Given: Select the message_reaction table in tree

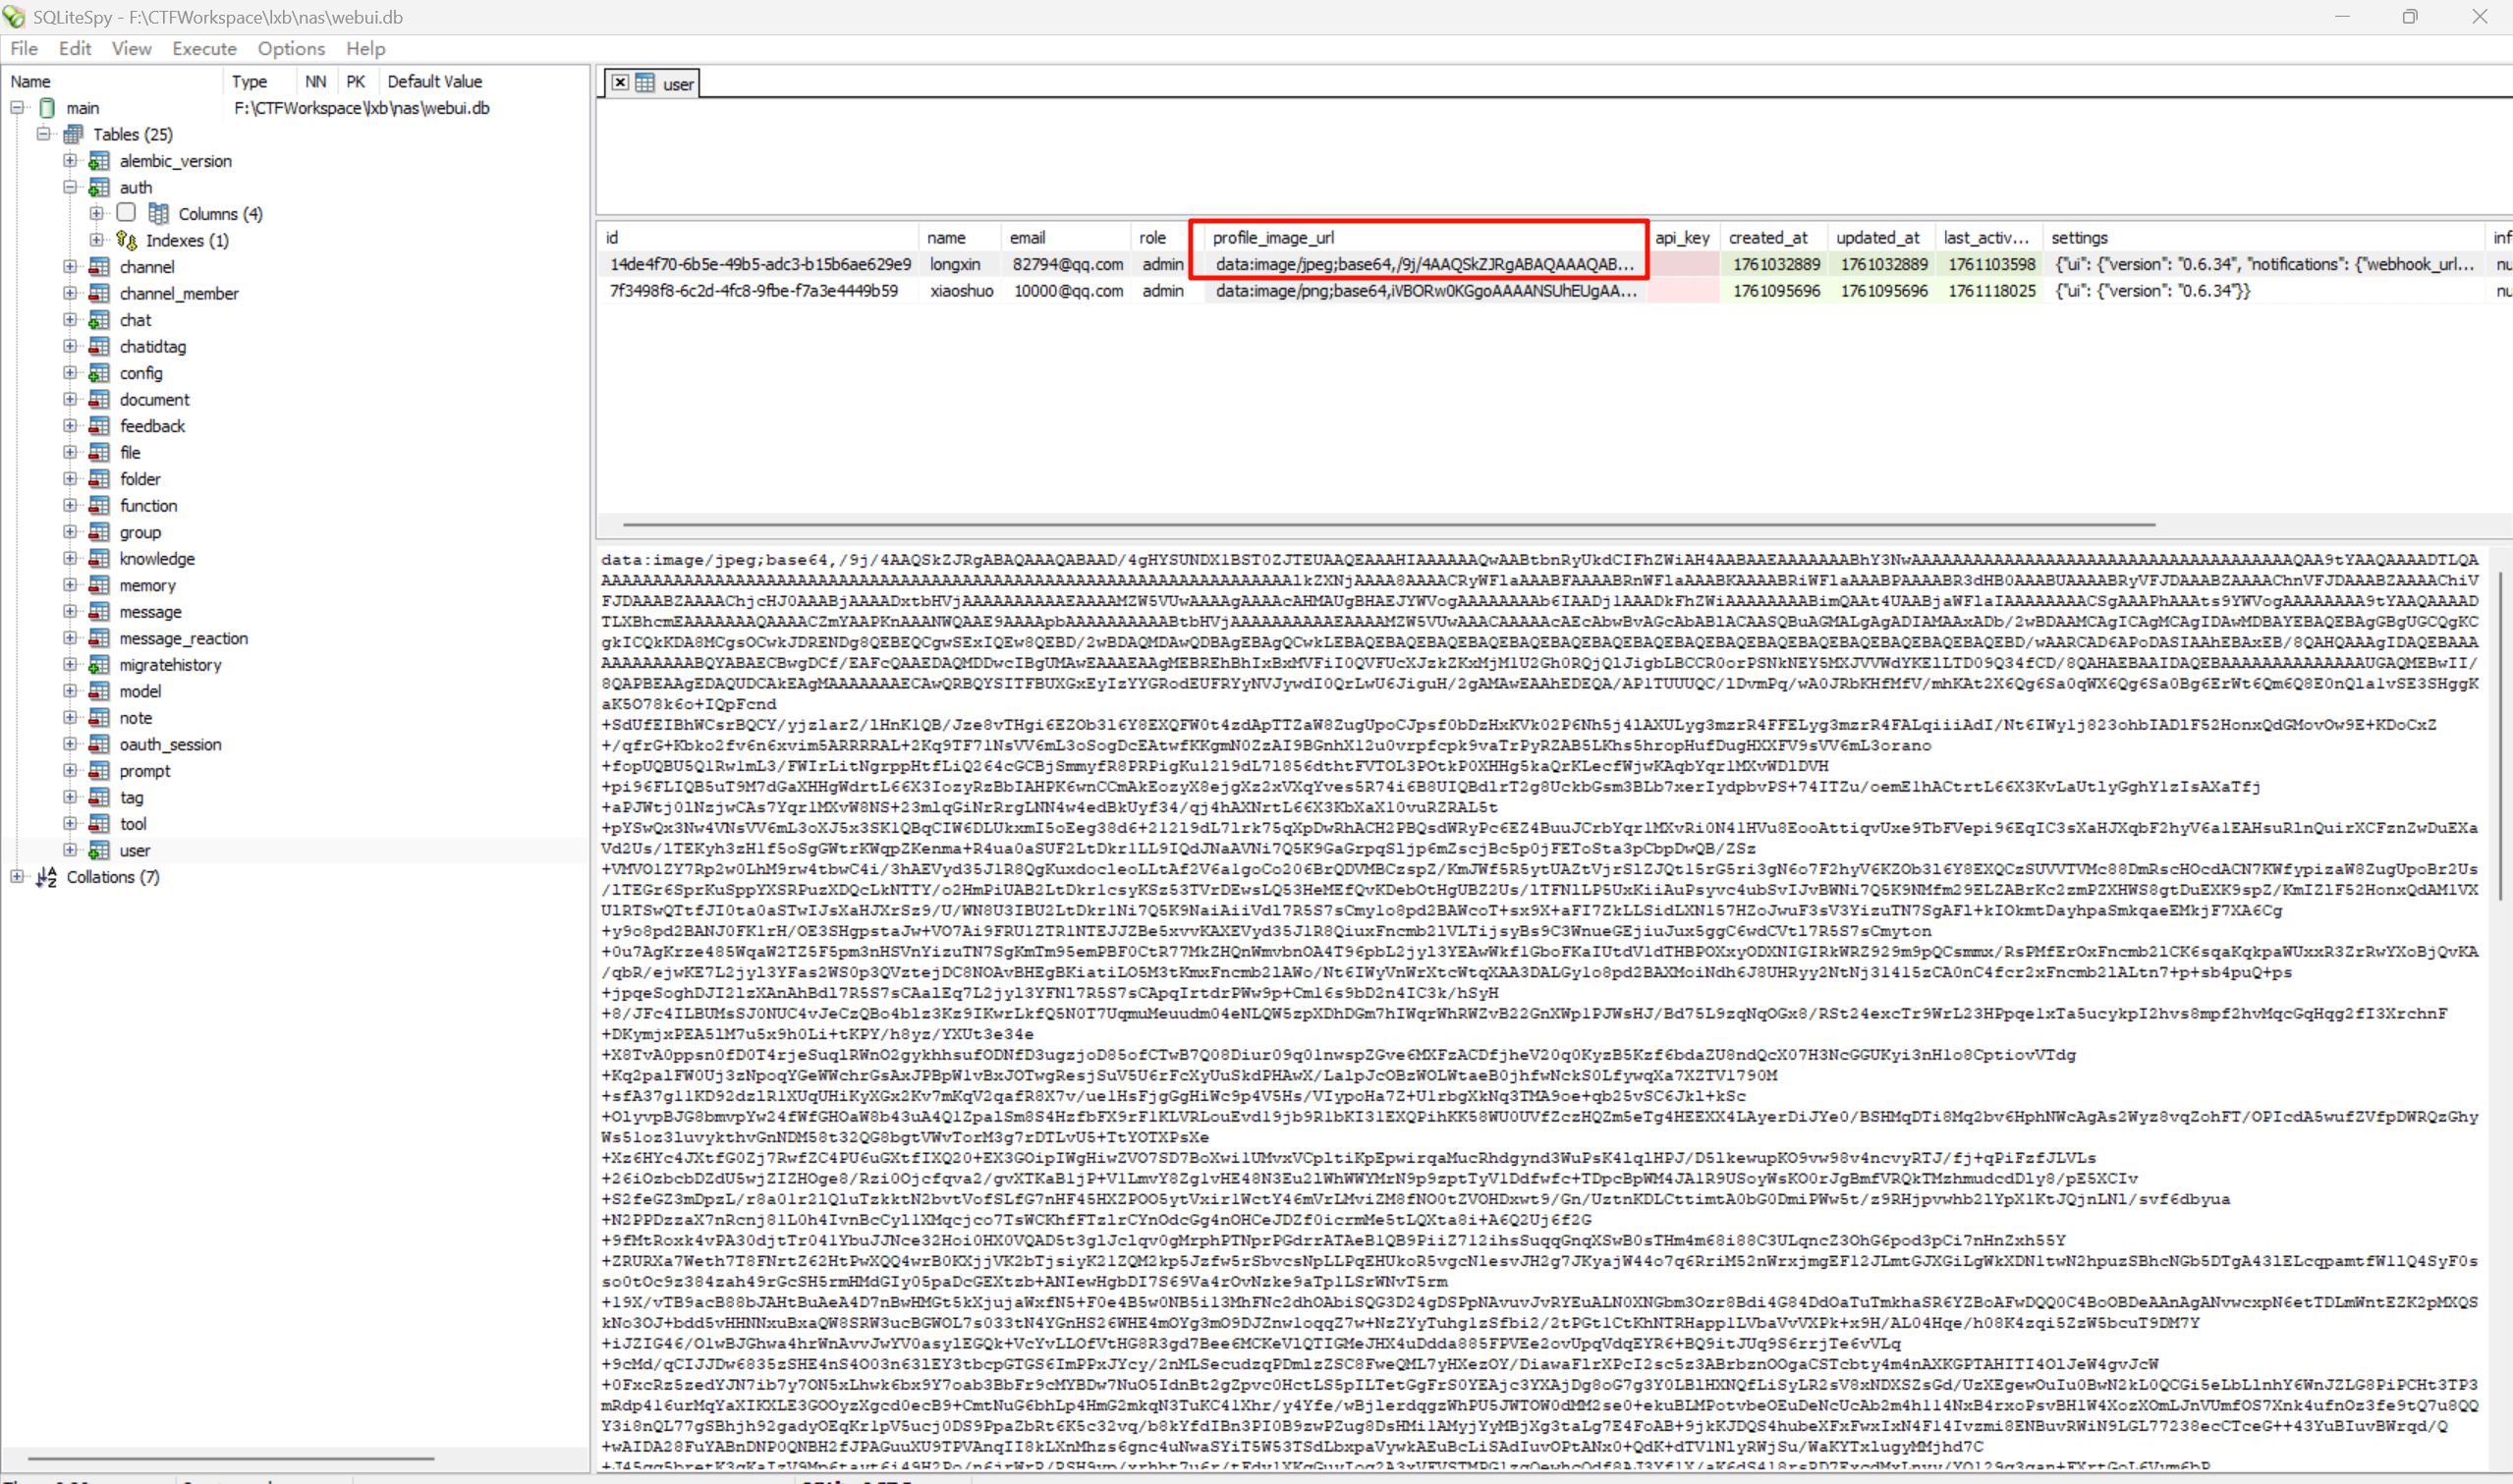Looking at the screenshot, I should click(x=183, y=638).
